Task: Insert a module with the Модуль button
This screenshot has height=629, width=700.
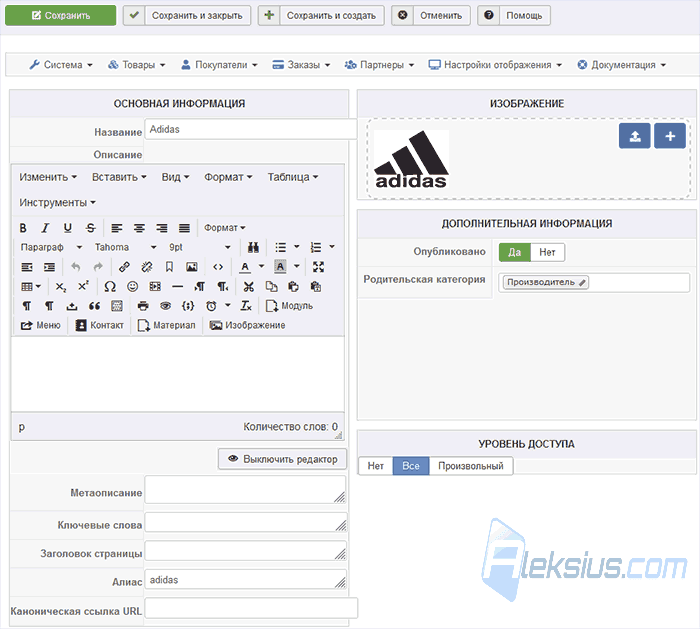Action: coord(289,306)
